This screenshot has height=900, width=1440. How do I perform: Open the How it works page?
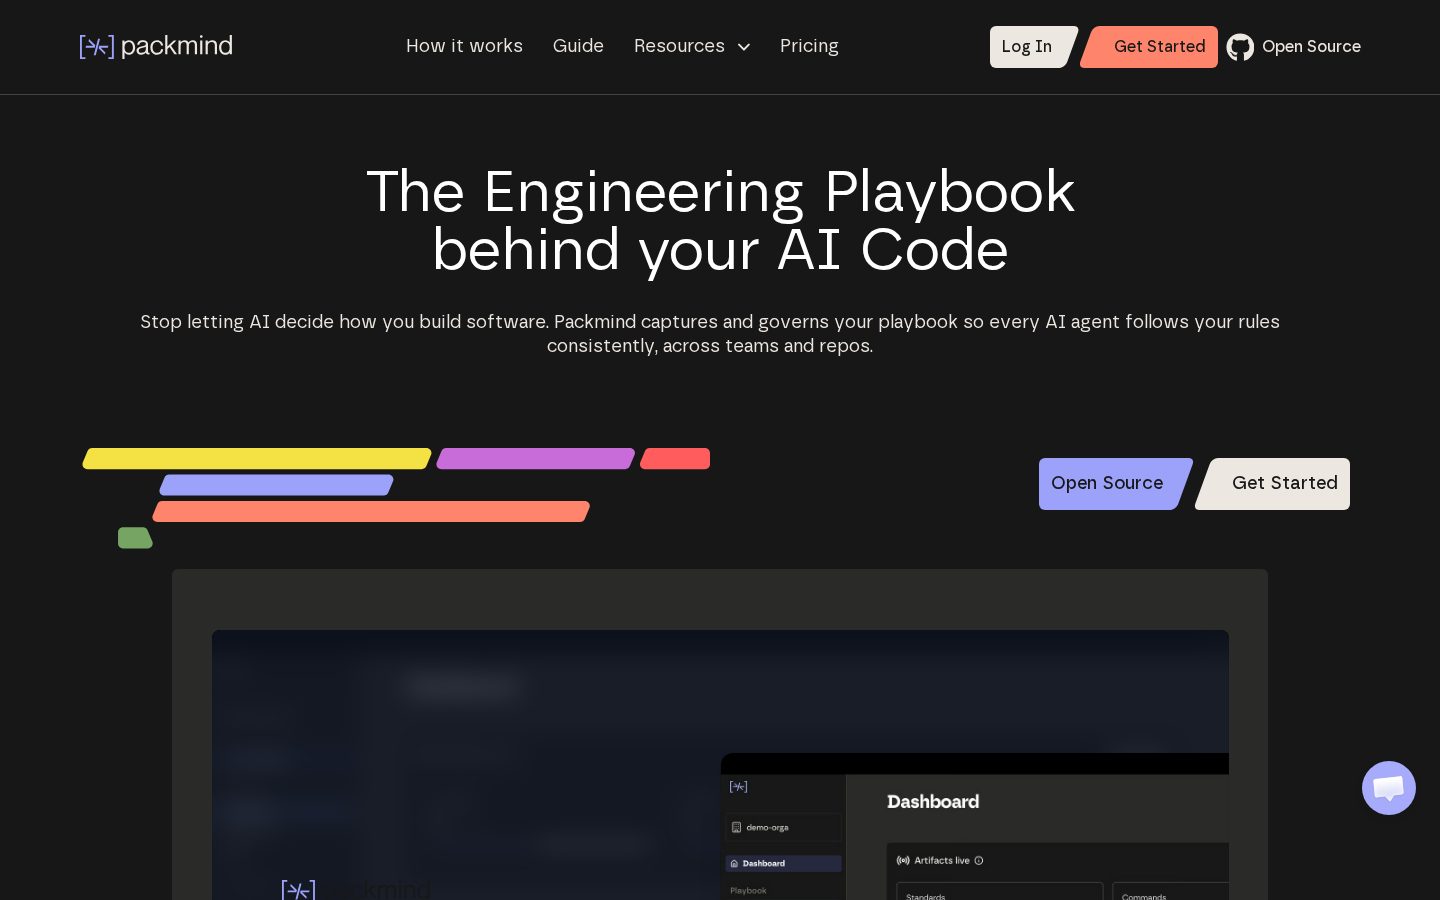coord(464,46)
